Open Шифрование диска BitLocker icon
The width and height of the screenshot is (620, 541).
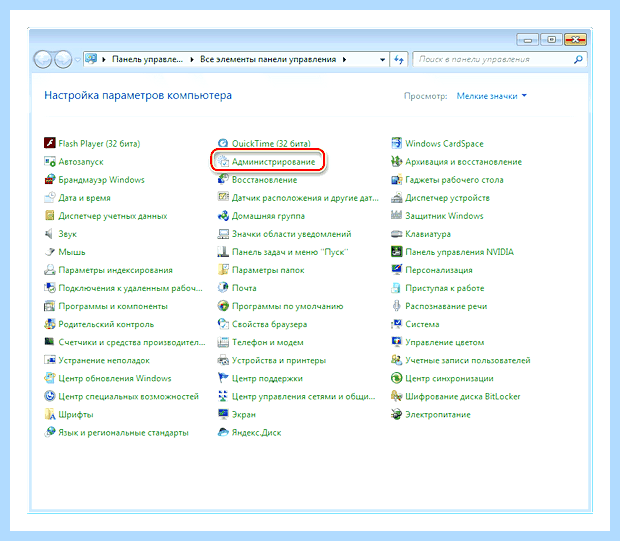click(x=396, y=396)
